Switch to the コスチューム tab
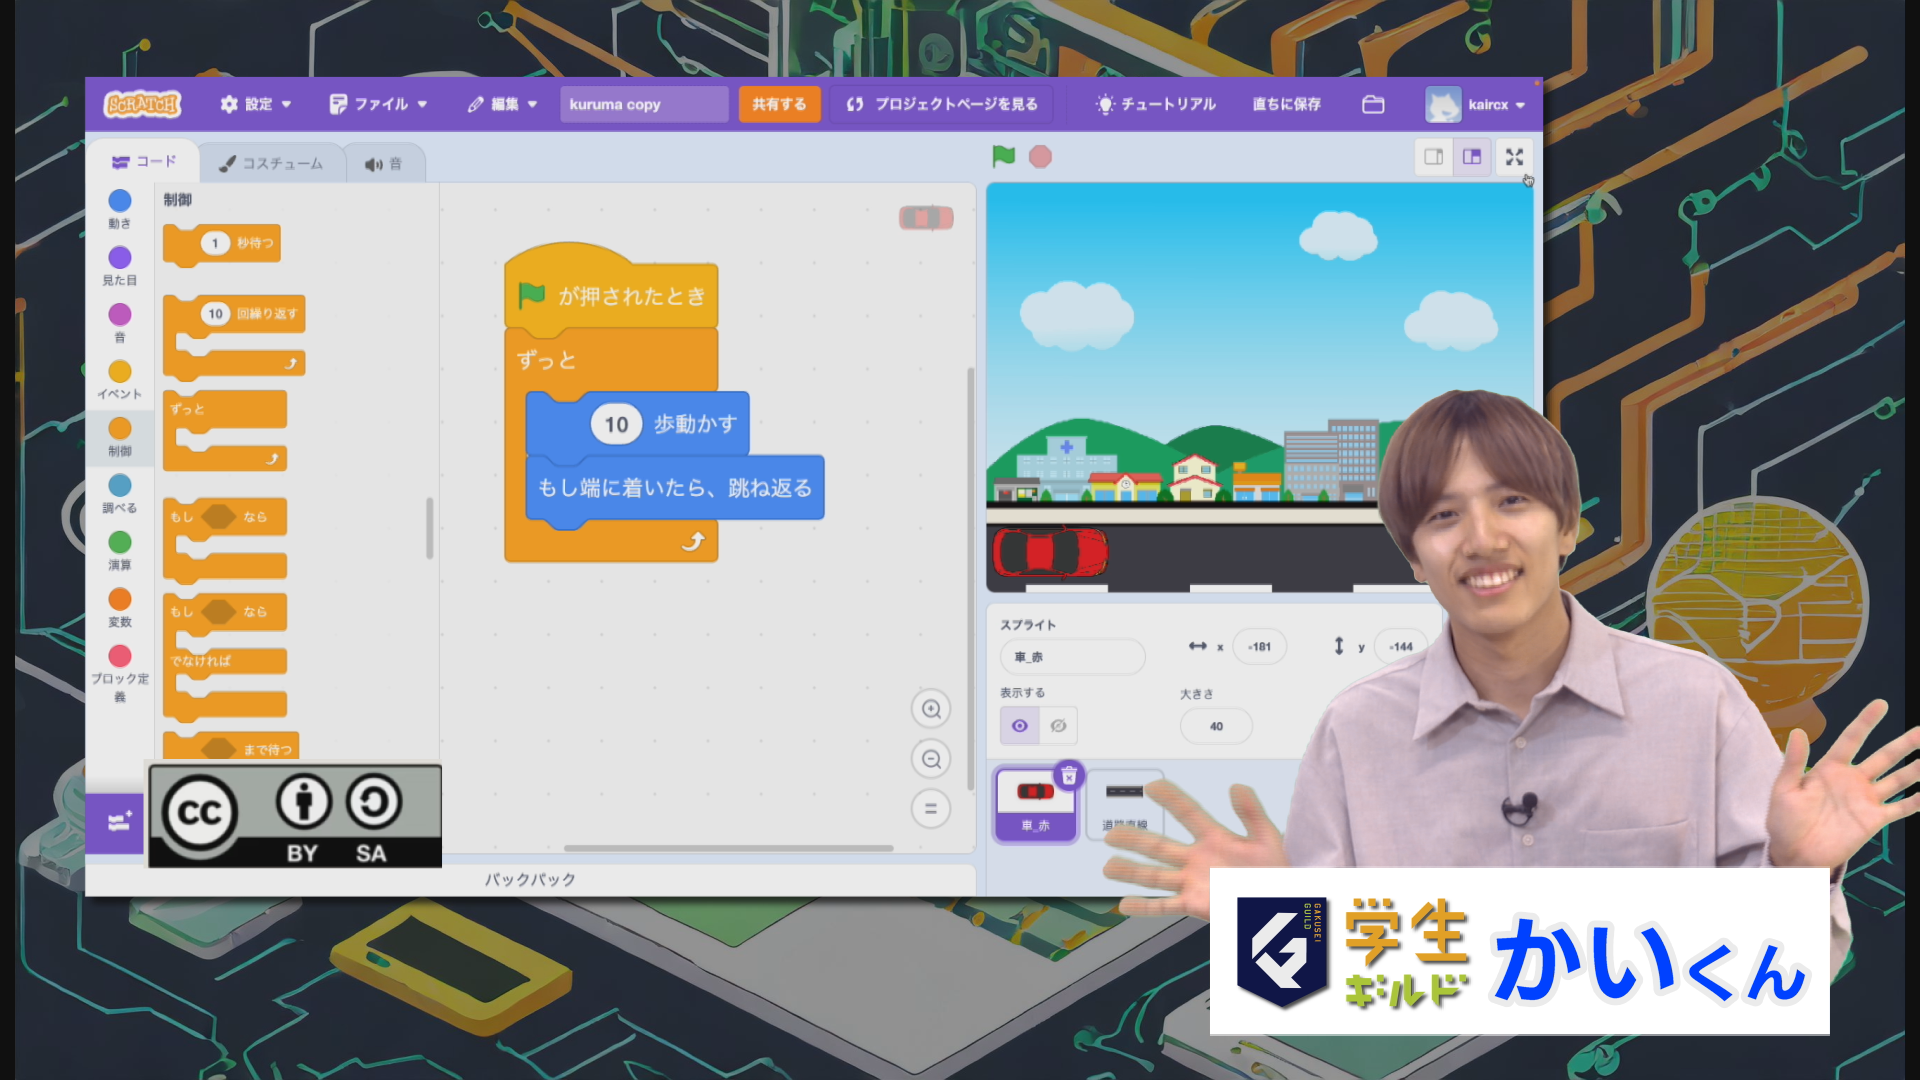The image size is (1920, 1080). (272, 163)
